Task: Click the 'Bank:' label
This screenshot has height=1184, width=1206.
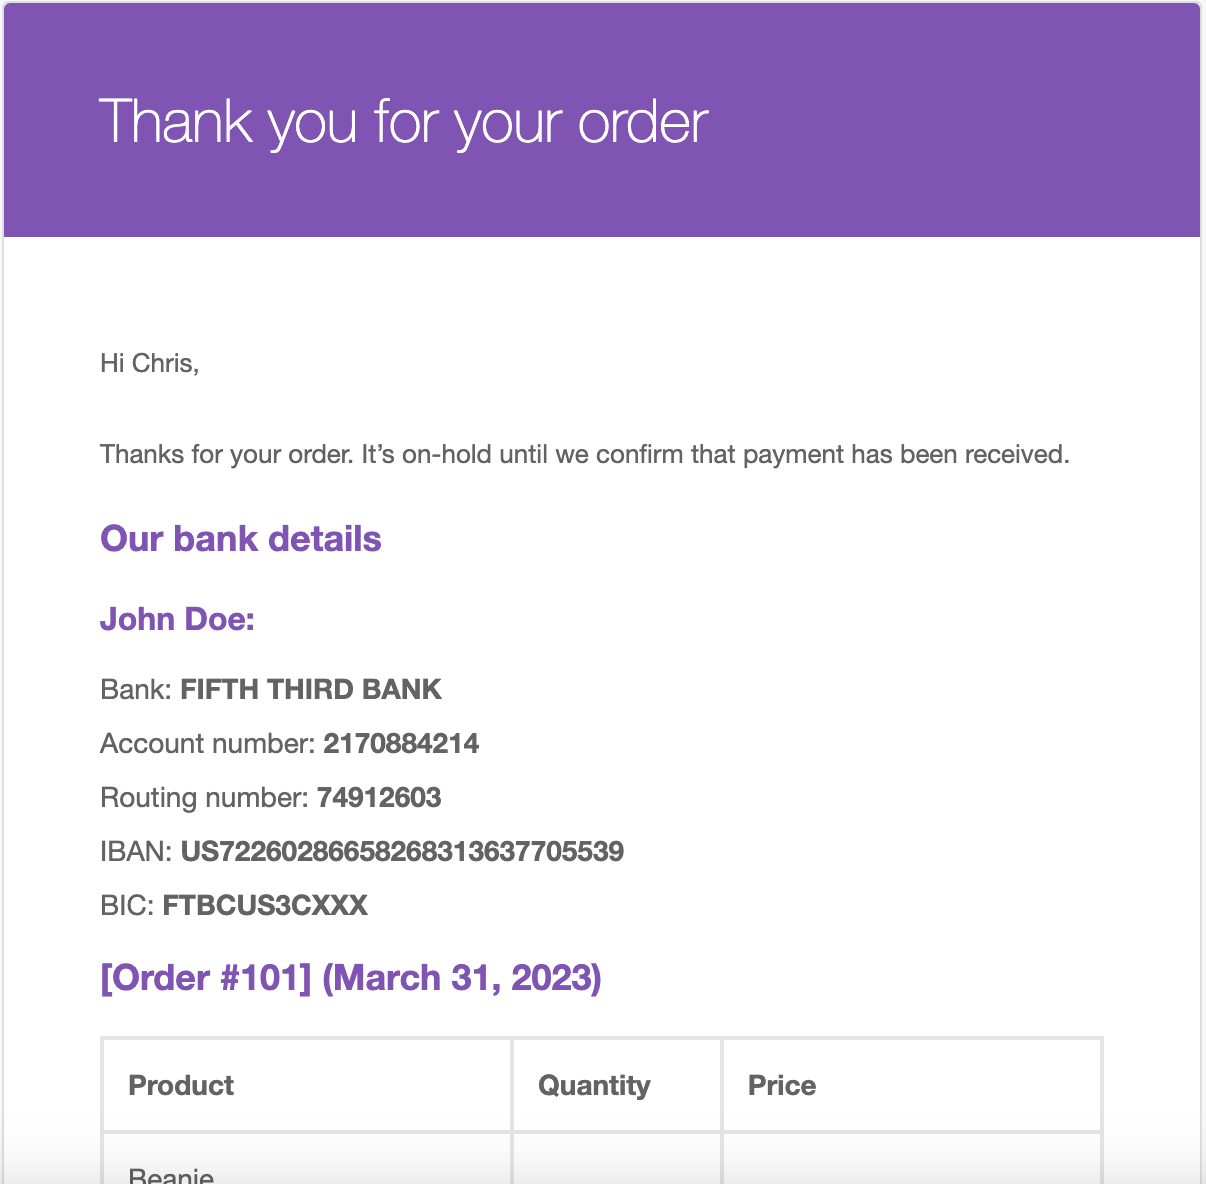Action: point(137,690)
